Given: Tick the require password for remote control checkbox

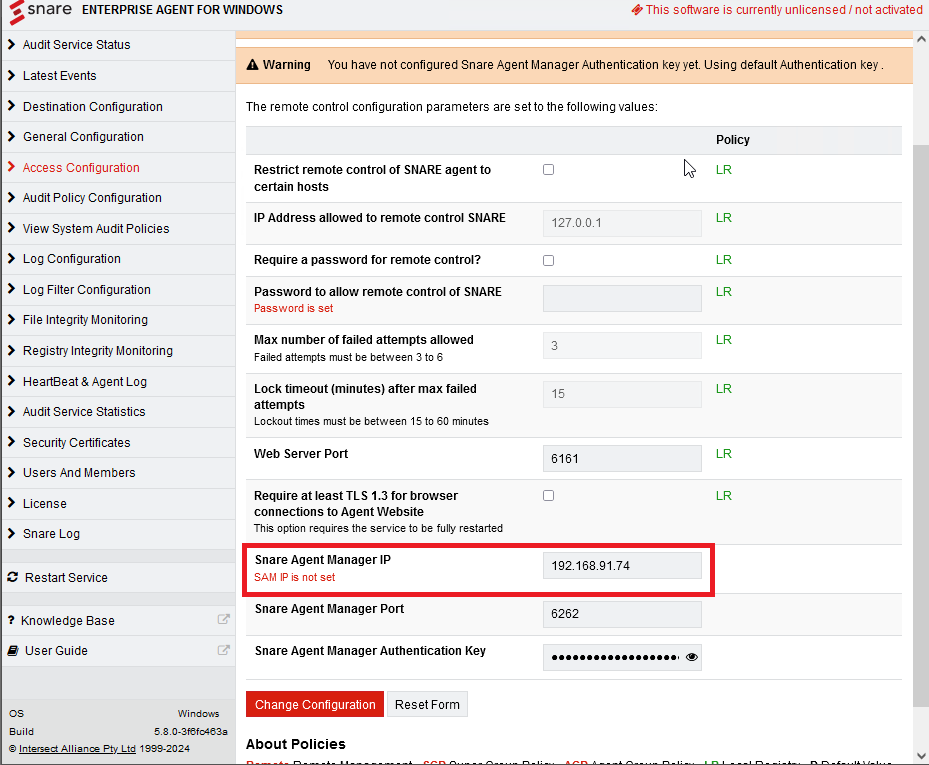Looking at the screenshot, I should (x=549, y=261).
